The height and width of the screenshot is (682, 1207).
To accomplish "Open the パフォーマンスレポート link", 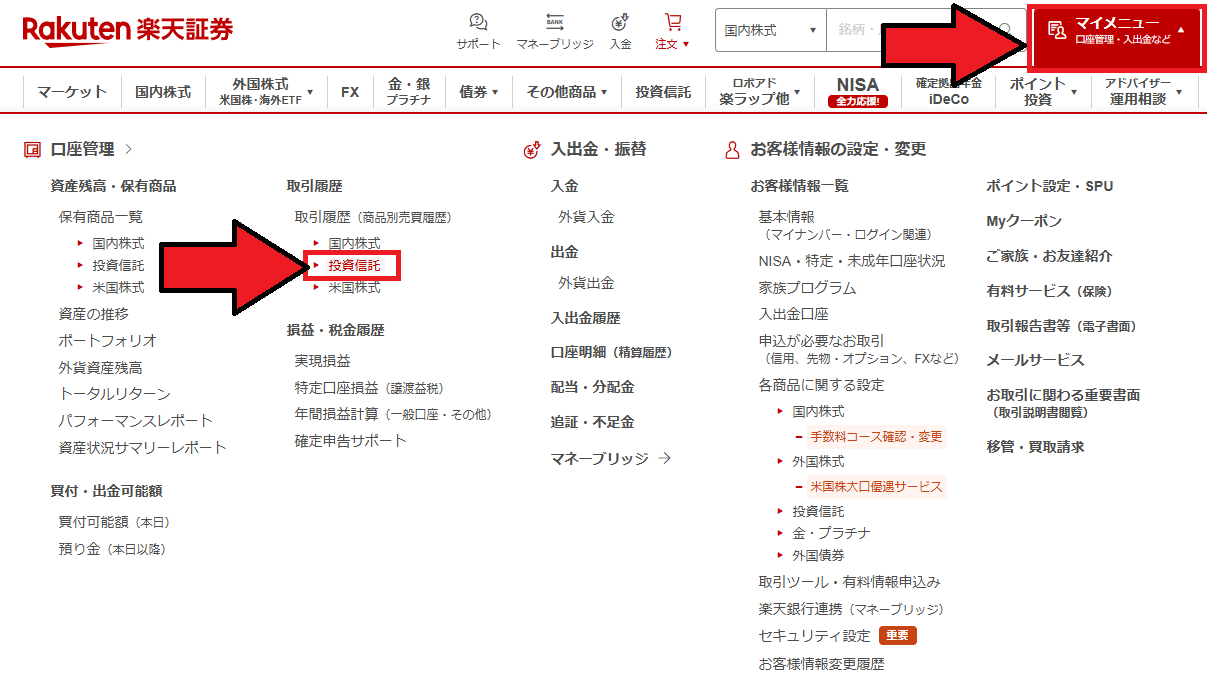I will point(136,421).
